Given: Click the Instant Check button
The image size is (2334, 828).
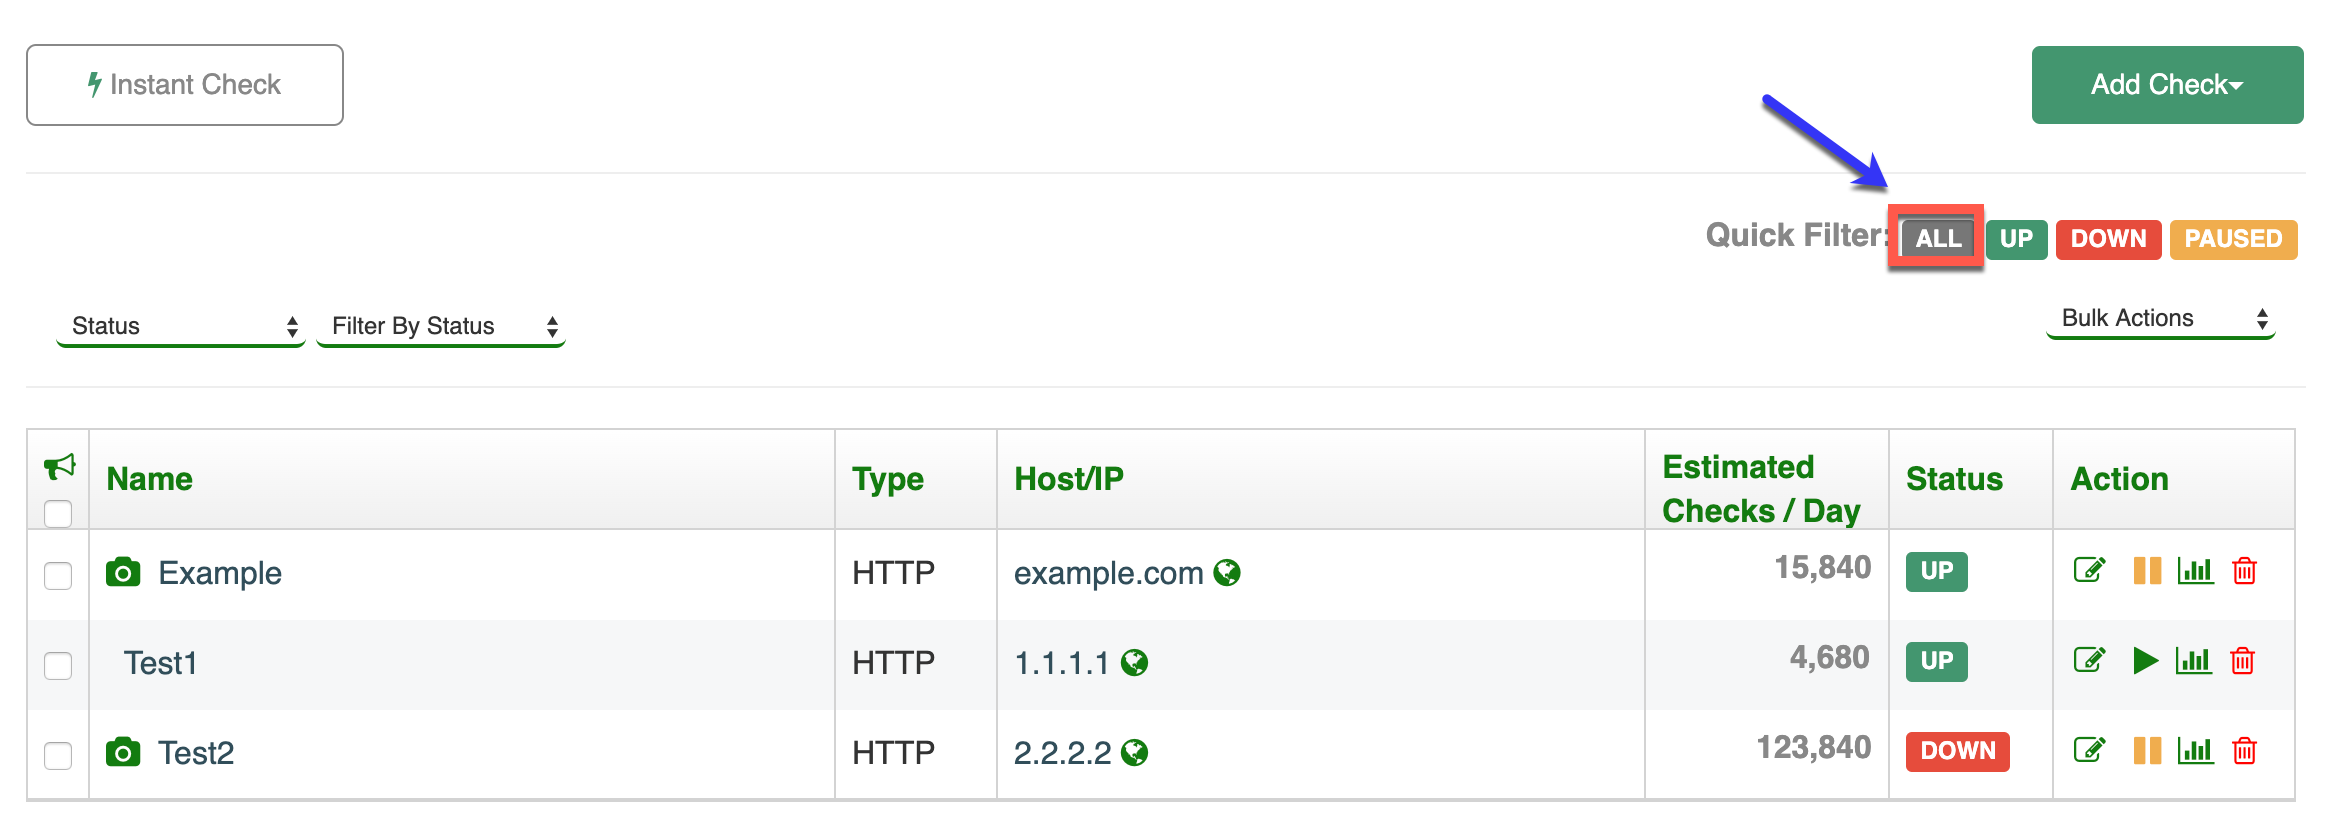Looking at the screenshot, I should [185, 85].
